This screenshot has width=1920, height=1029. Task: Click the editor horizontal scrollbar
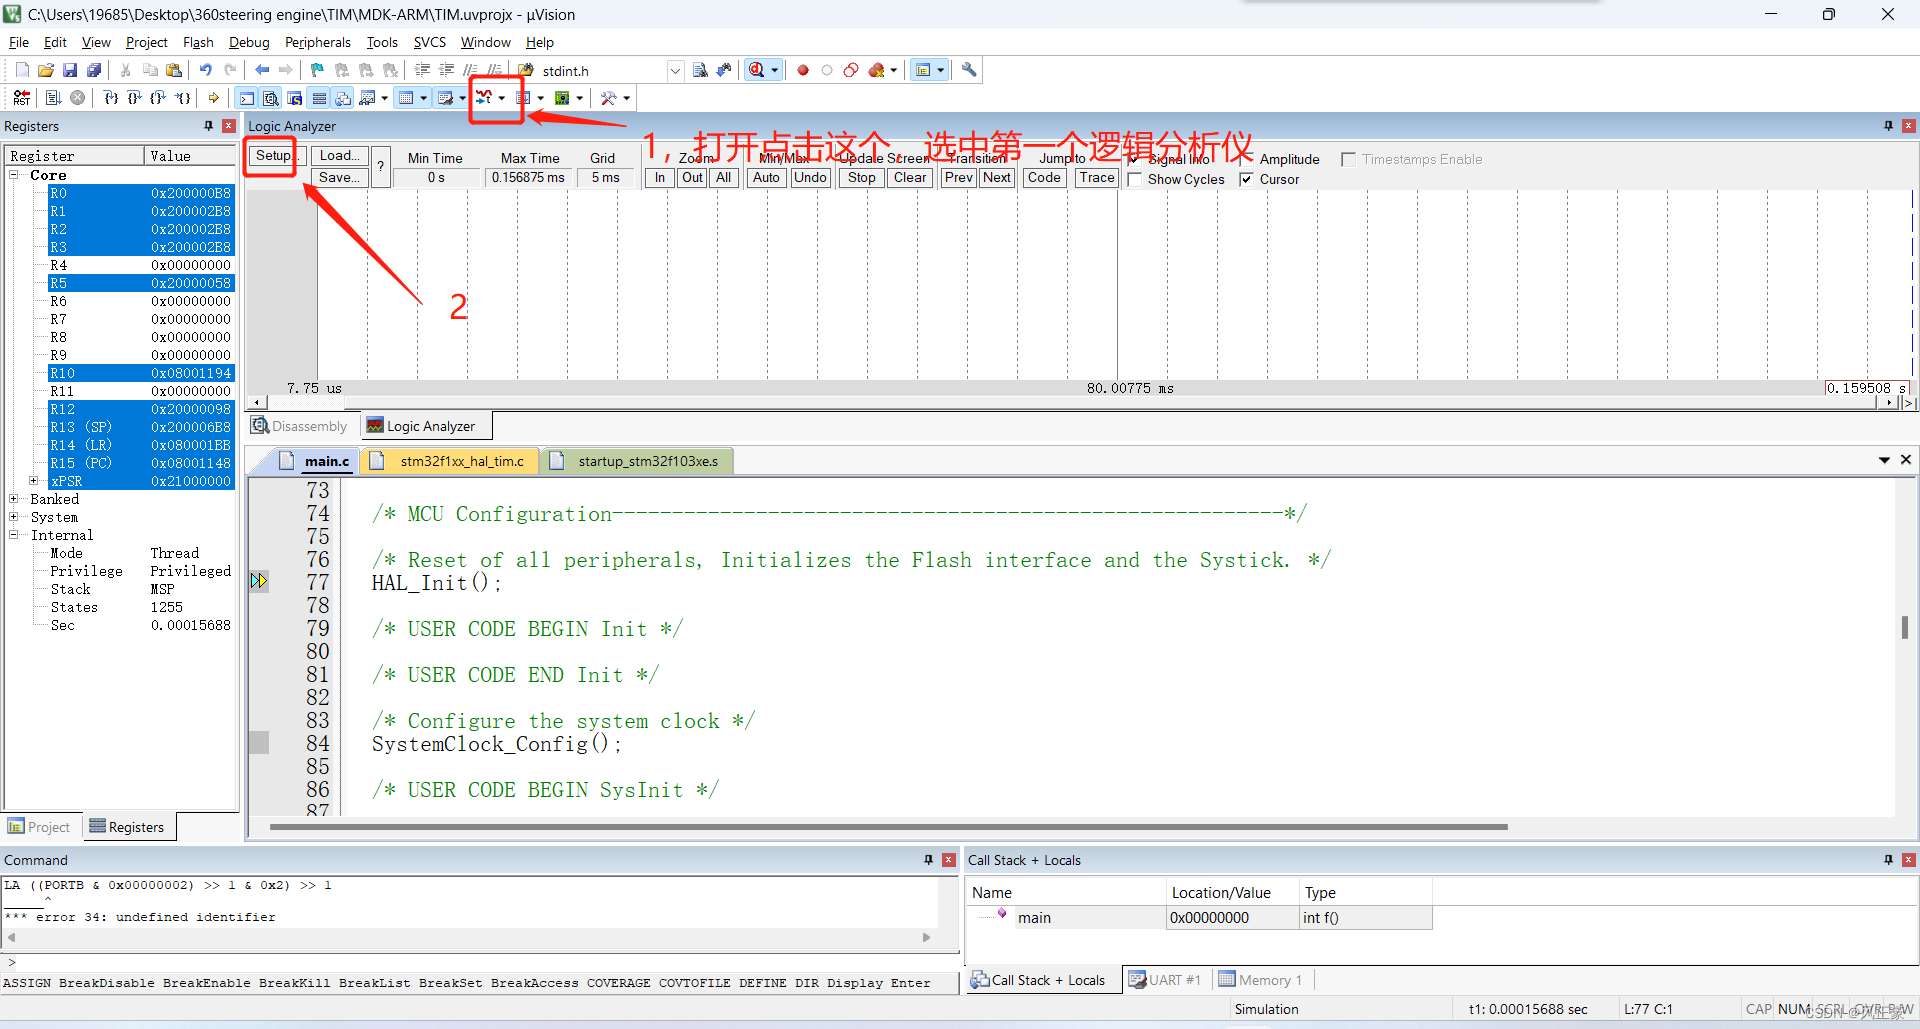point(888,827)
